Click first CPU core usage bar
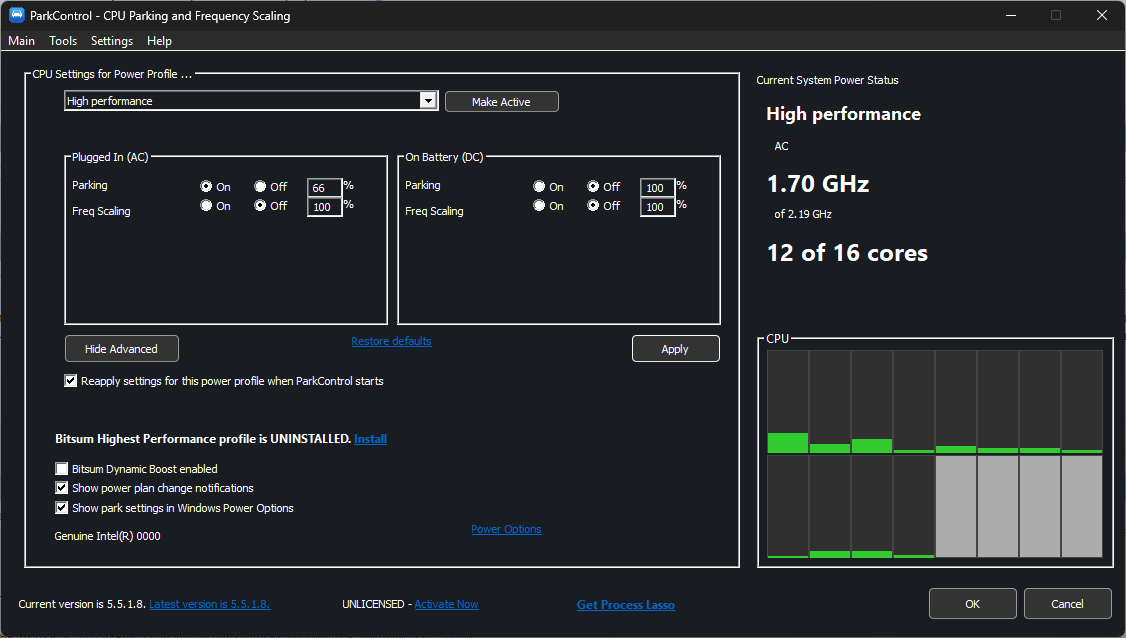 click(788, 402)
